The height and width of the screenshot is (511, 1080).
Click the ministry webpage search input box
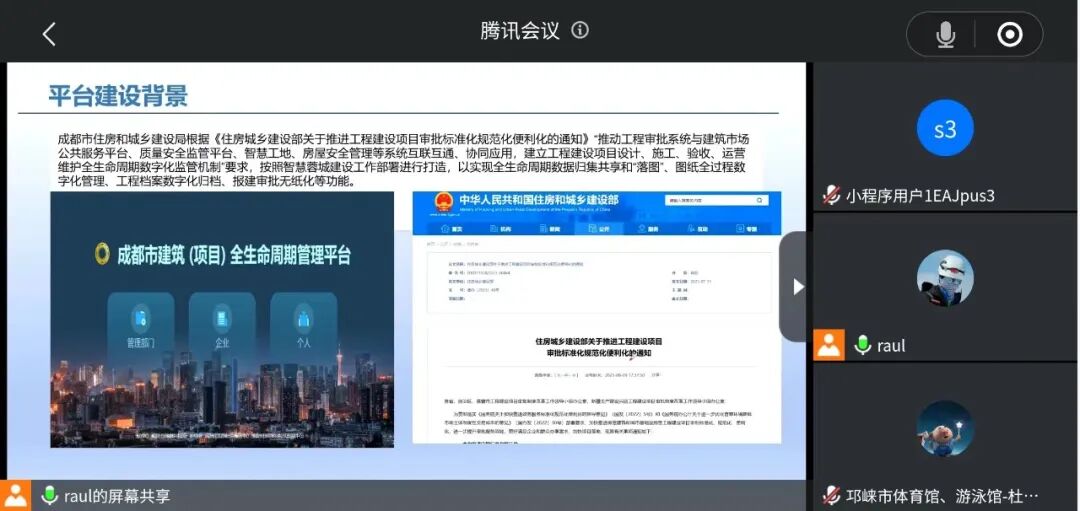pyautogui.click(x=709, y=200)
